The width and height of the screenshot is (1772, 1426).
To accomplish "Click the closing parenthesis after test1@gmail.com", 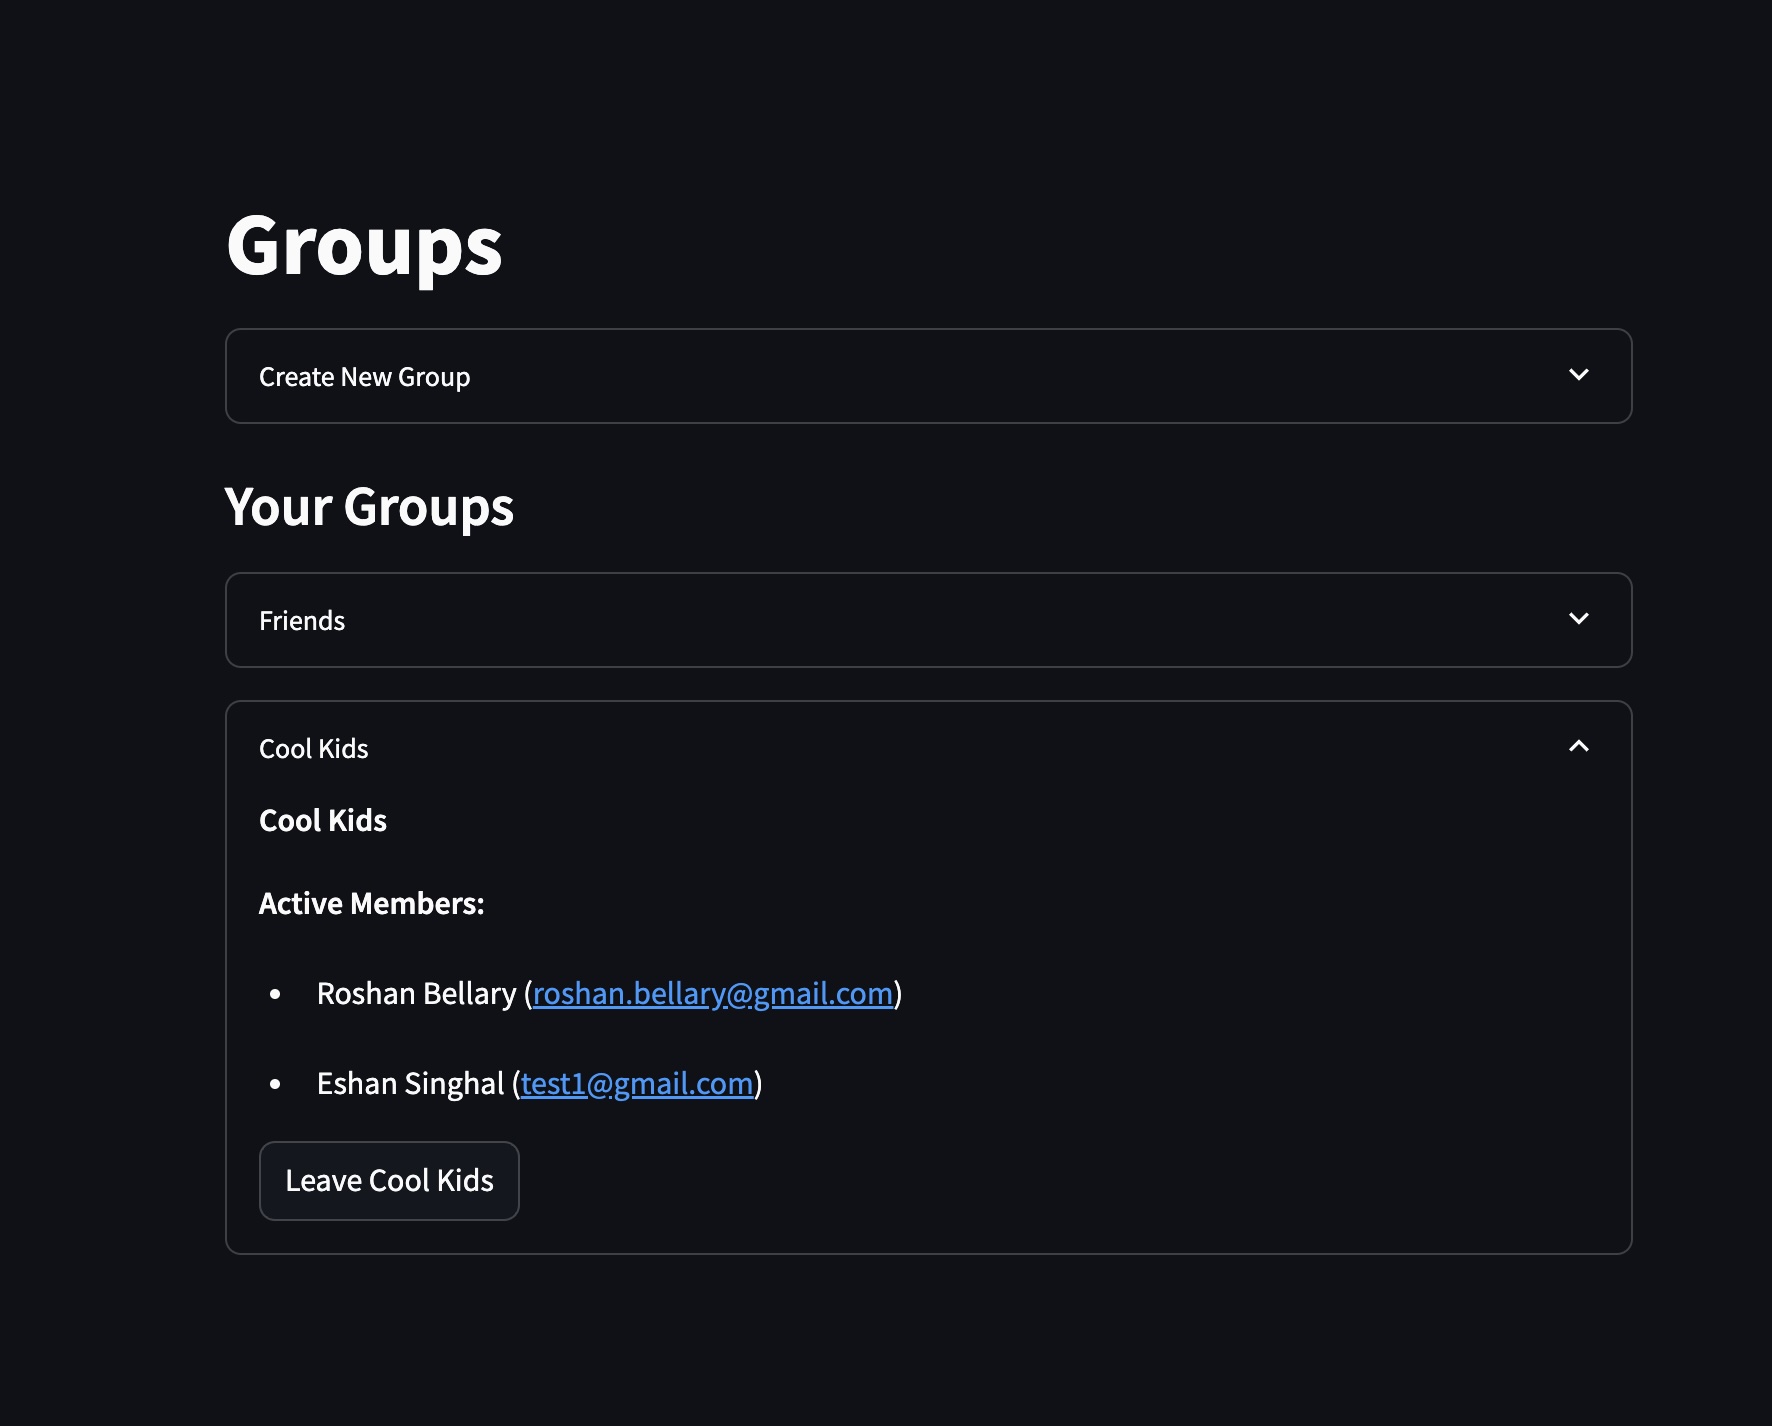I will point(758,1084).
